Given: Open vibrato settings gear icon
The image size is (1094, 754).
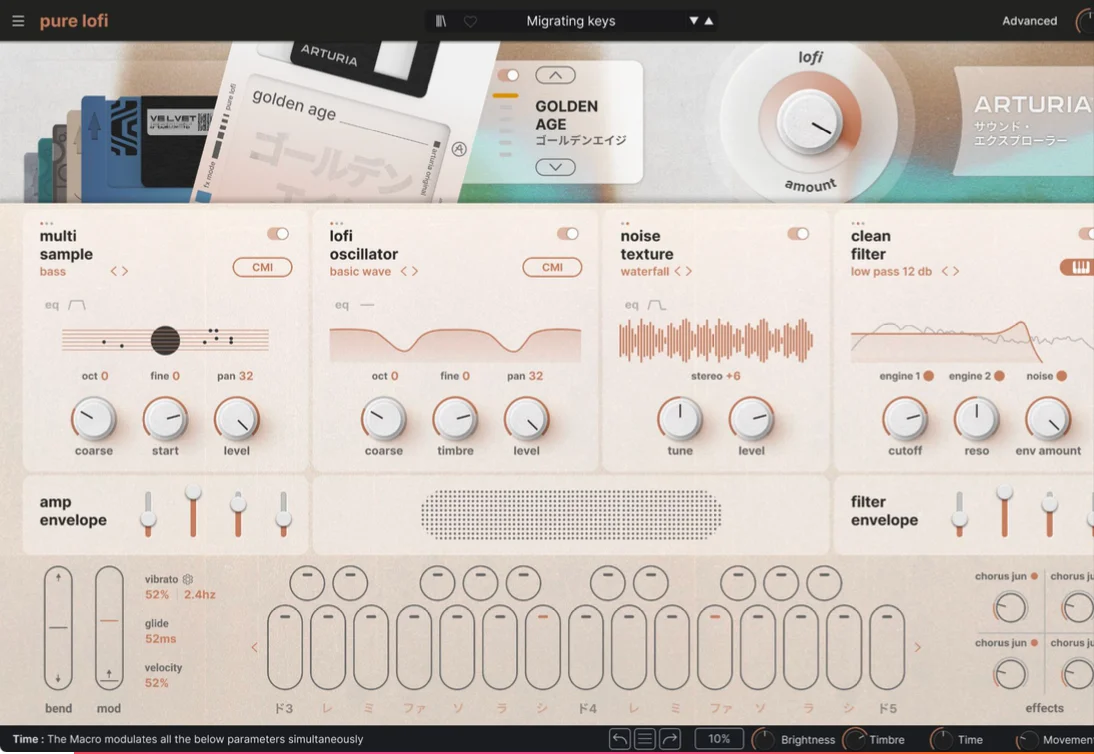Looking at the screenshot, I should pos(188,579).
